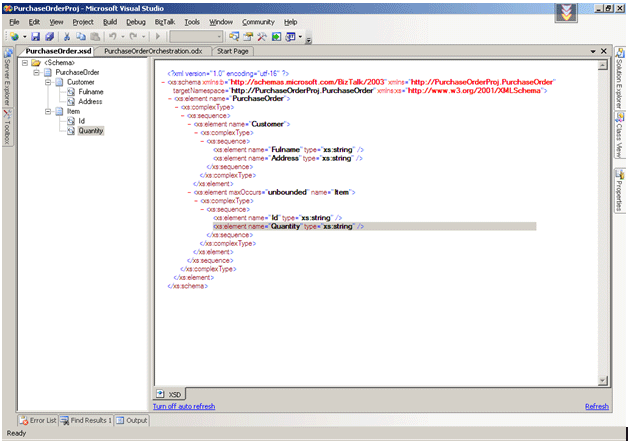The image size is (629, 444).
Task: Open the solution configuration combo box
Action: (x=195, y=36)
